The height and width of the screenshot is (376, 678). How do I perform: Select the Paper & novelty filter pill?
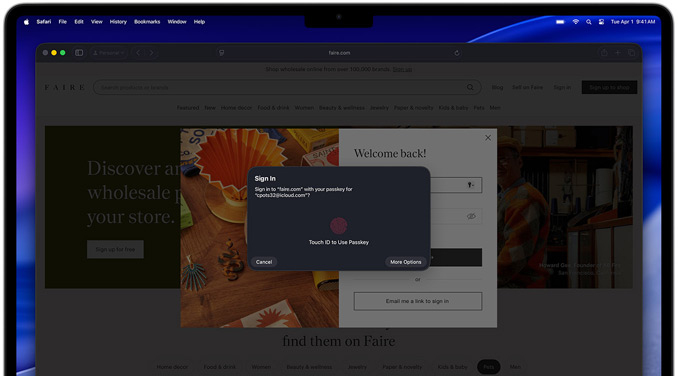coord(402,367)
